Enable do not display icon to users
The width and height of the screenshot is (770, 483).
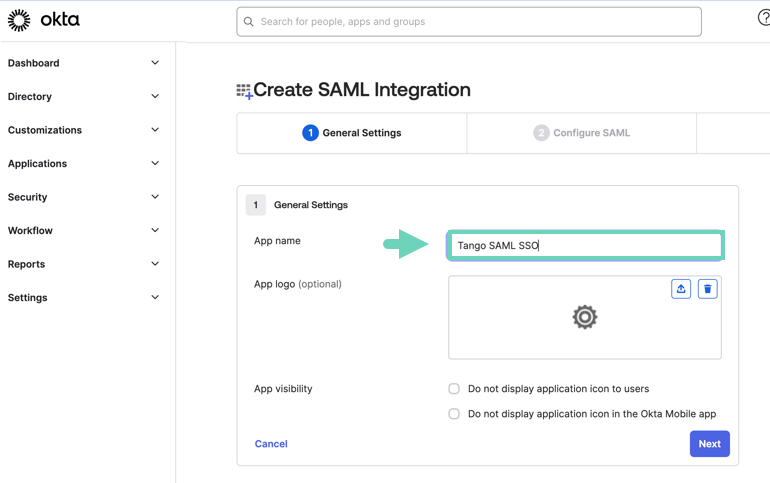(x=454, y=389)
